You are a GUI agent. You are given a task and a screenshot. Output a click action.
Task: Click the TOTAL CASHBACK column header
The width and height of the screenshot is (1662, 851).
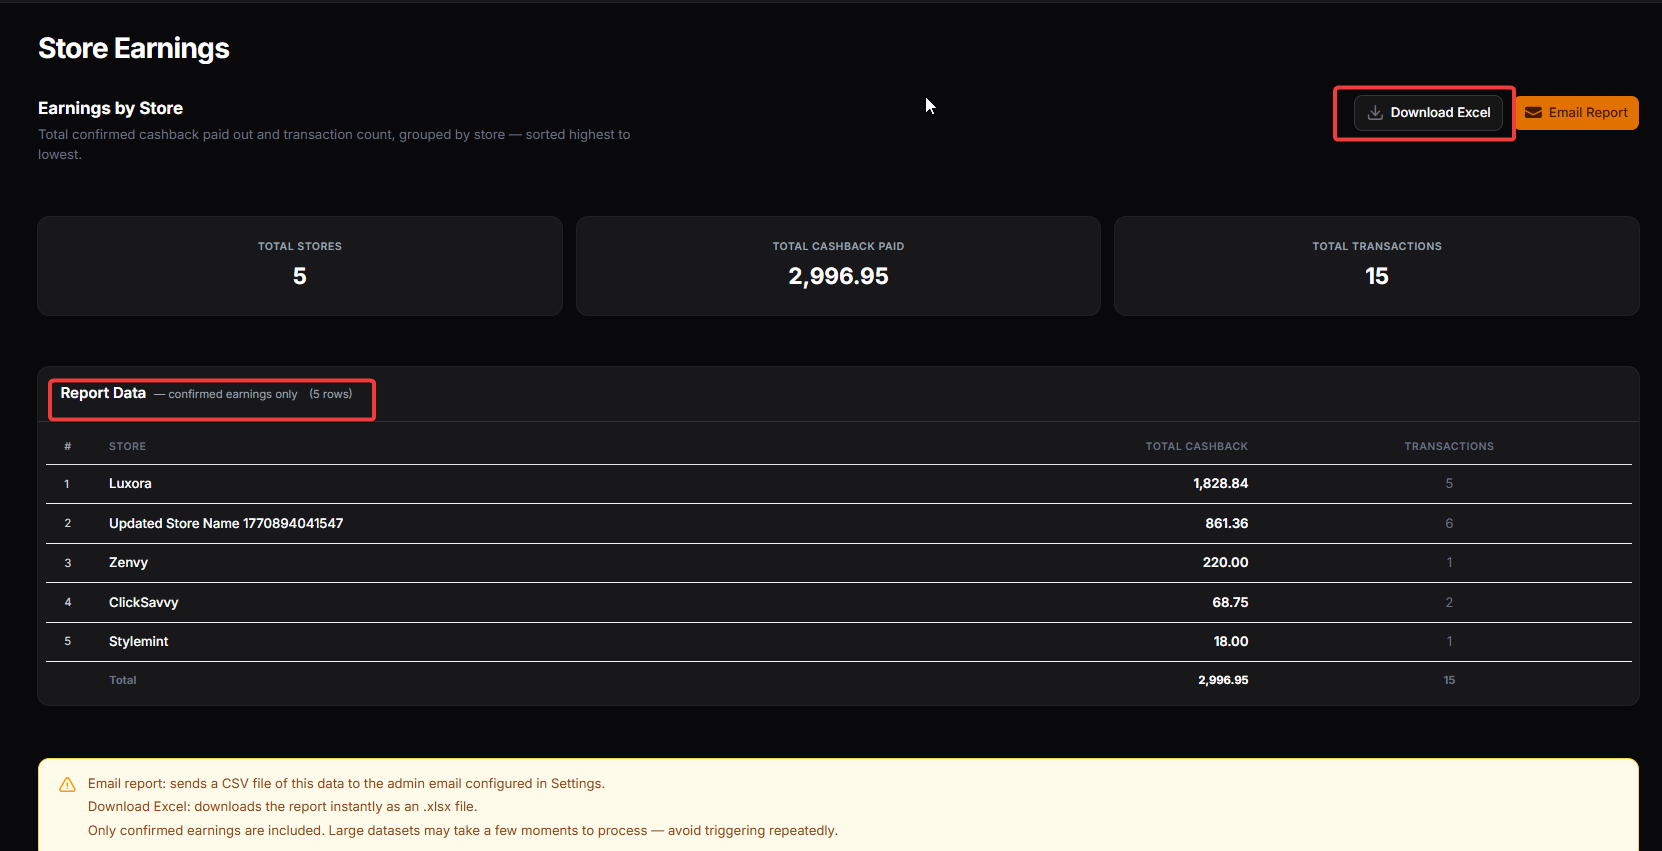pos(1196,446)
